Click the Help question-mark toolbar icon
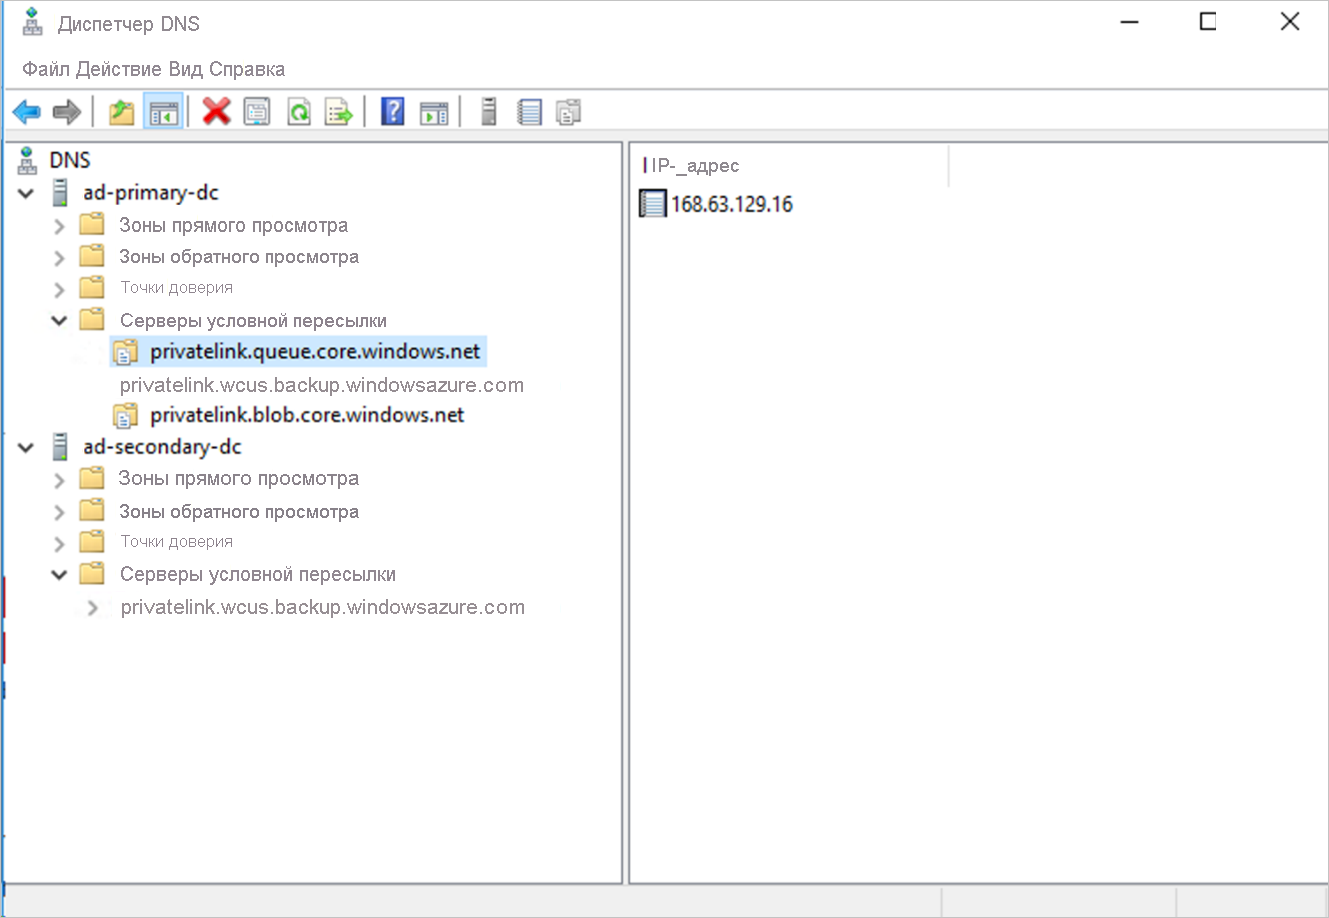1329x918 pixels. (392, 111)
